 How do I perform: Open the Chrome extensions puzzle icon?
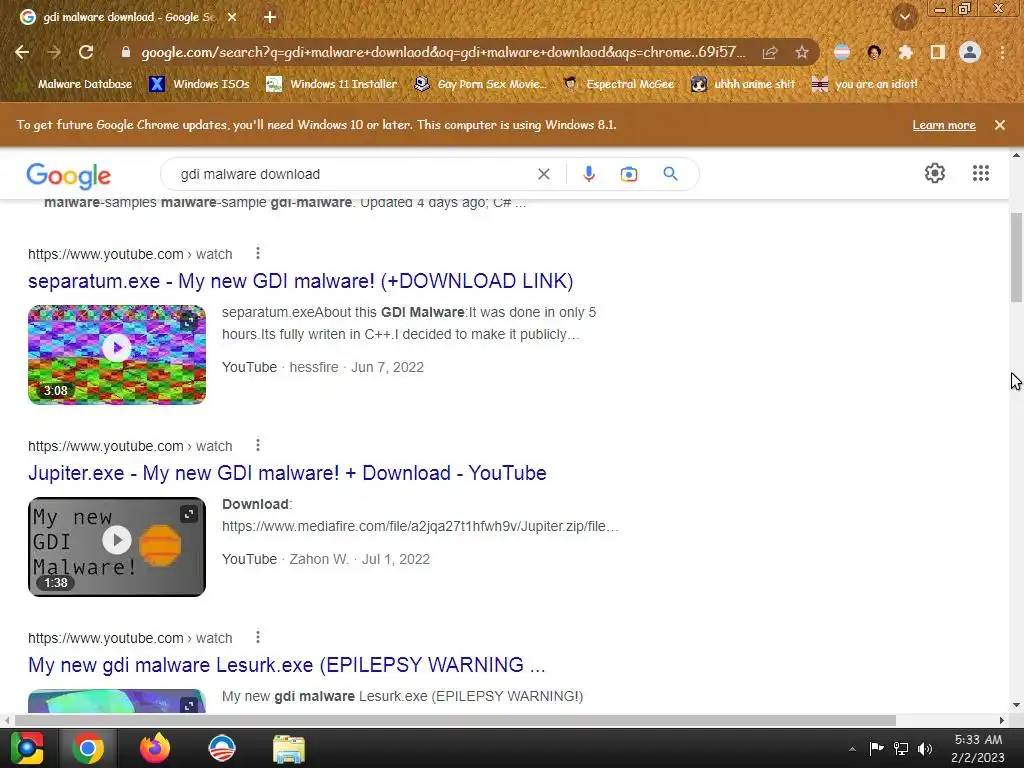[905, 52]
